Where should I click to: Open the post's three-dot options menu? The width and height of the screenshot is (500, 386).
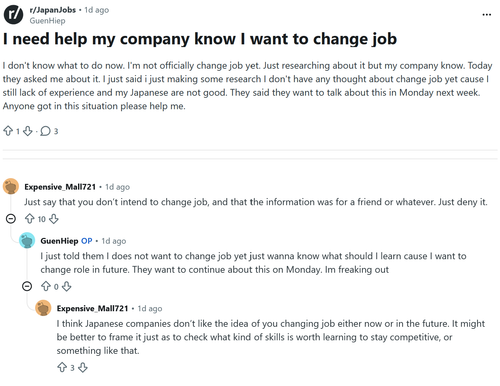[487, 15]
